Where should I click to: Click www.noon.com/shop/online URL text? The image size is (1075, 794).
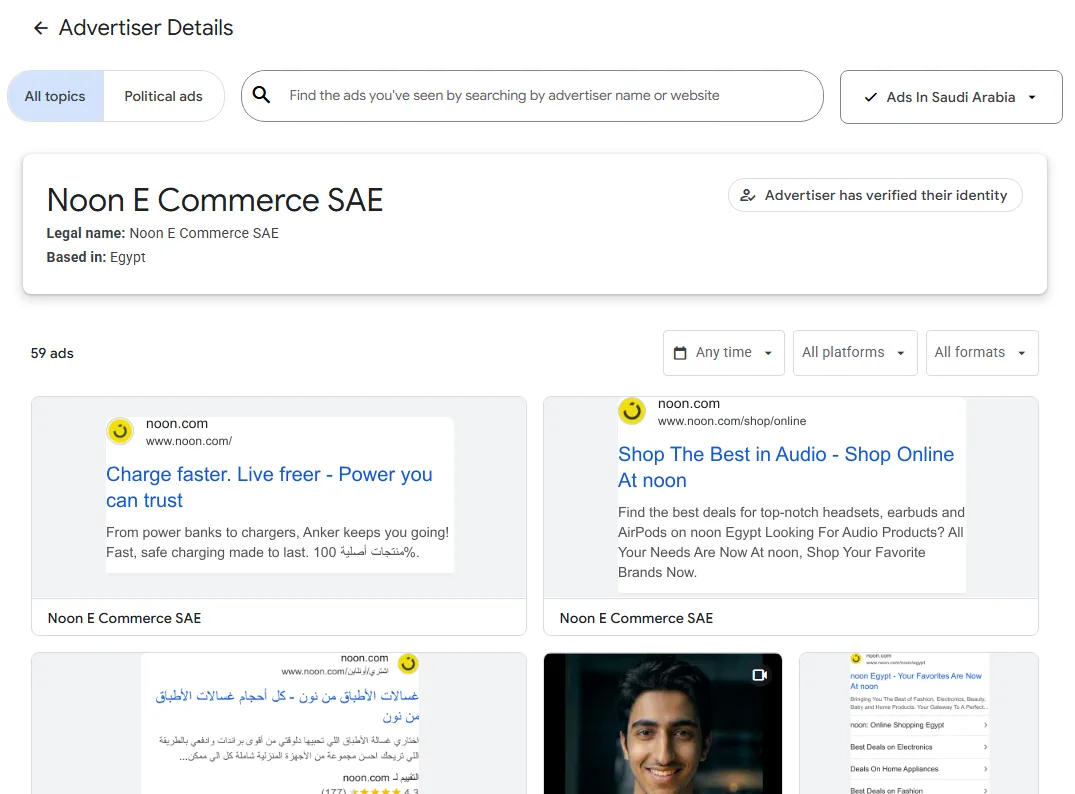click(732, 421)
